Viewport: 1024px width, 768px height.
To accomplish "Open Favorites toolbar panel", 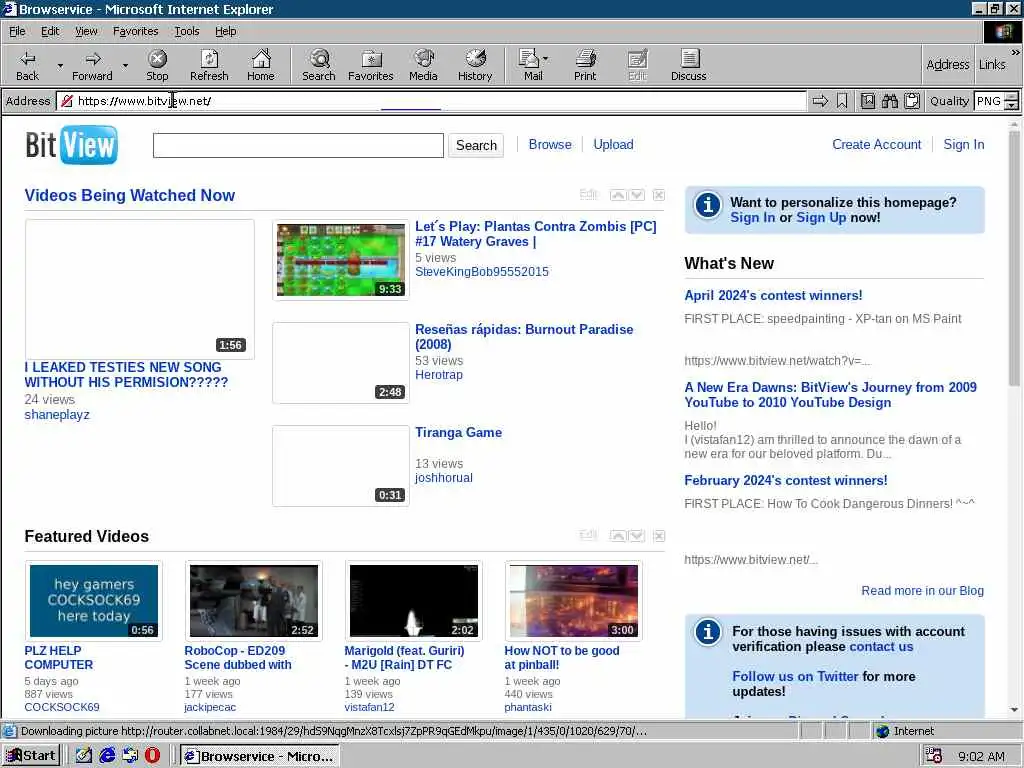I will coord(371,65).
